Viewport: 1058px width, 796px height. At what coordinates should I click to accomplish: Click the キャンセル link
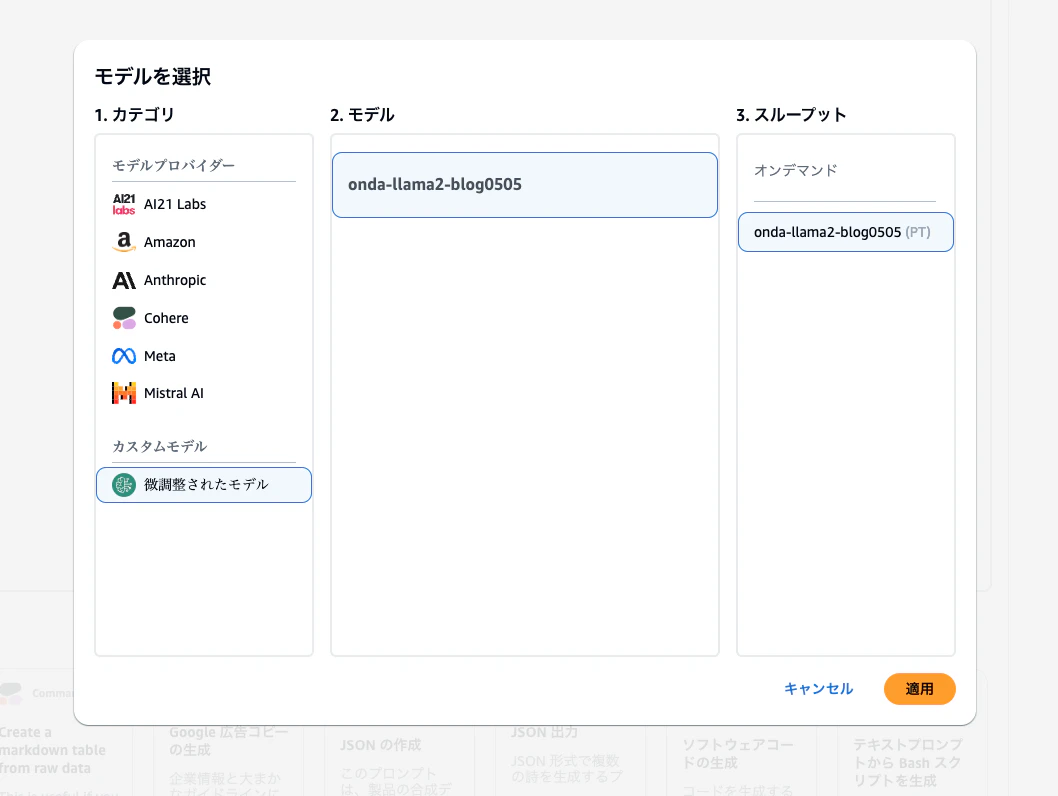tap(818, 689)
